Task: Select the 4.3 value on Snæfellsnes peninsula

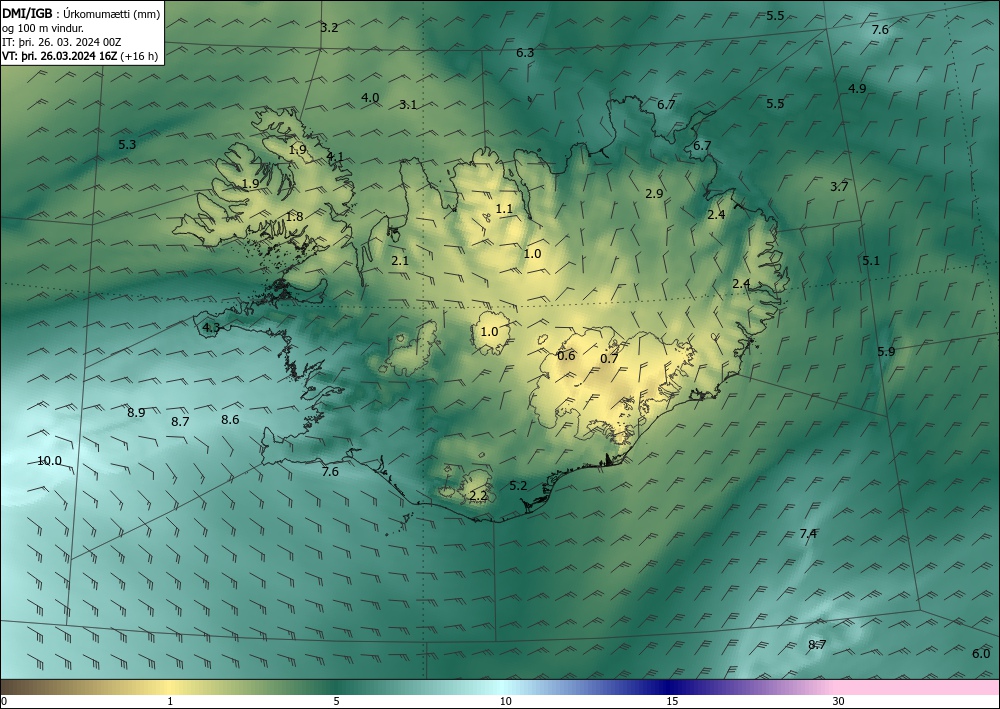Action: (x=211, y=328)
